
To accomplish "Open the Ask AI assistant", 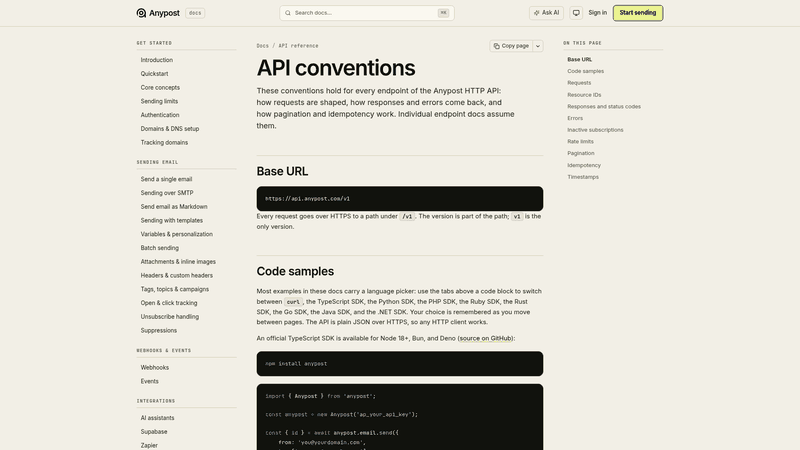I will pos(546,13).
